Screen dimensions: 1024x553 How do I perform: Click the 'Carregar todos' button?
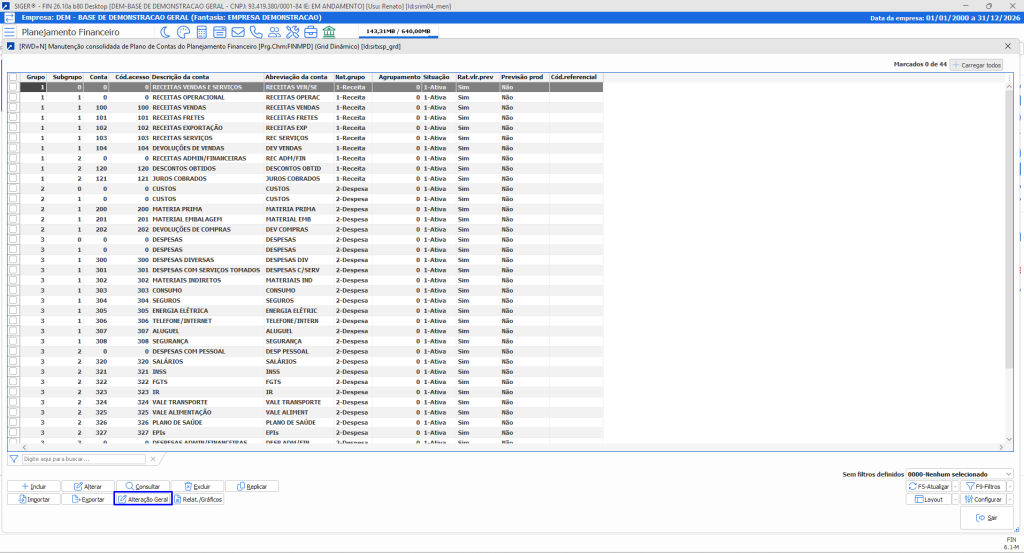[976, 65]
